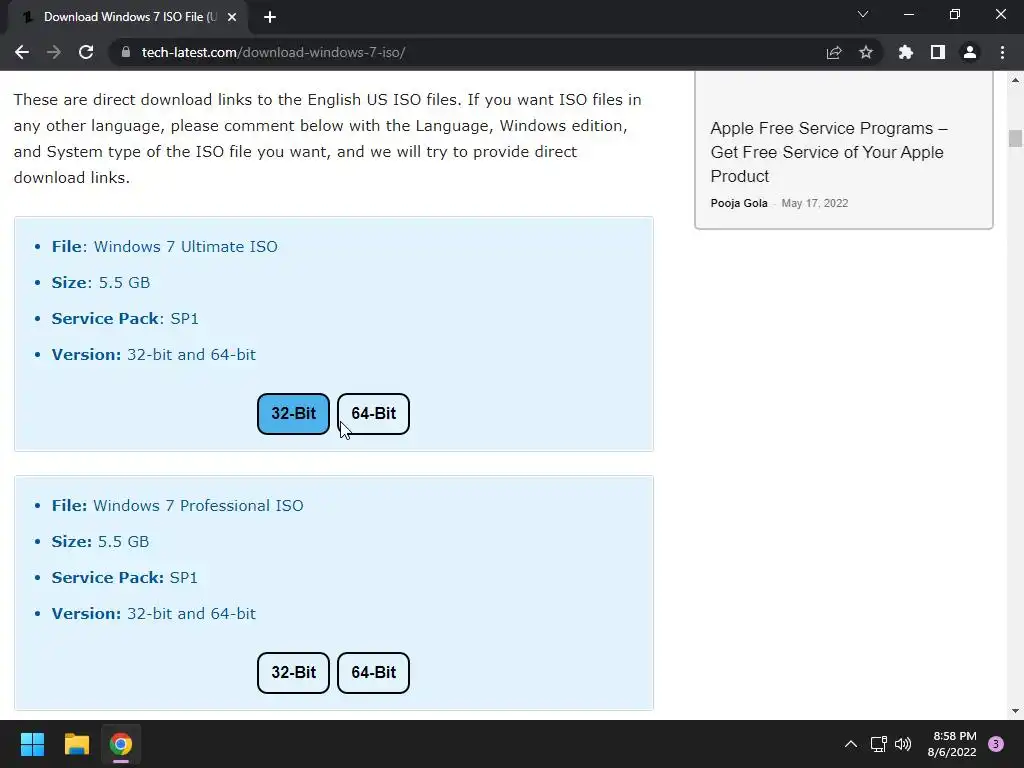Close the Download Windows 7 ISO tab
The height and width of the screenshot is (768, 1024).
click(x=232, y=17)
